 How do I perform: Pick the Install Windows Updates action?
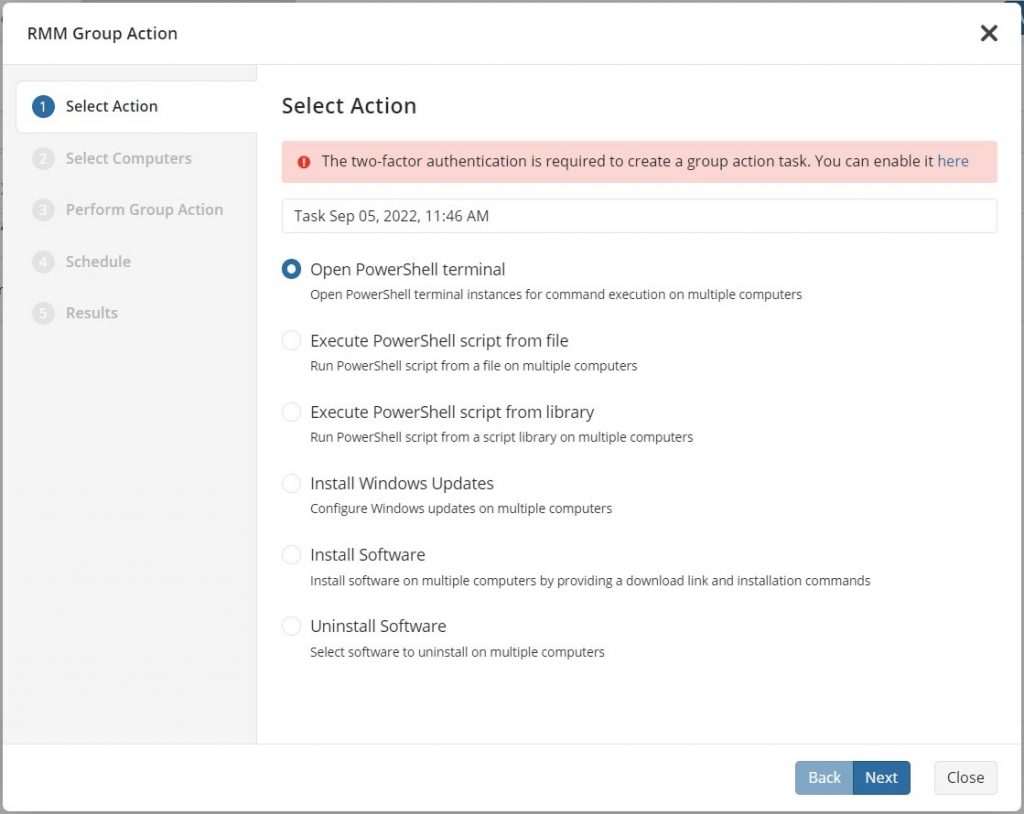pyautogui.click(x=291, y=483)
